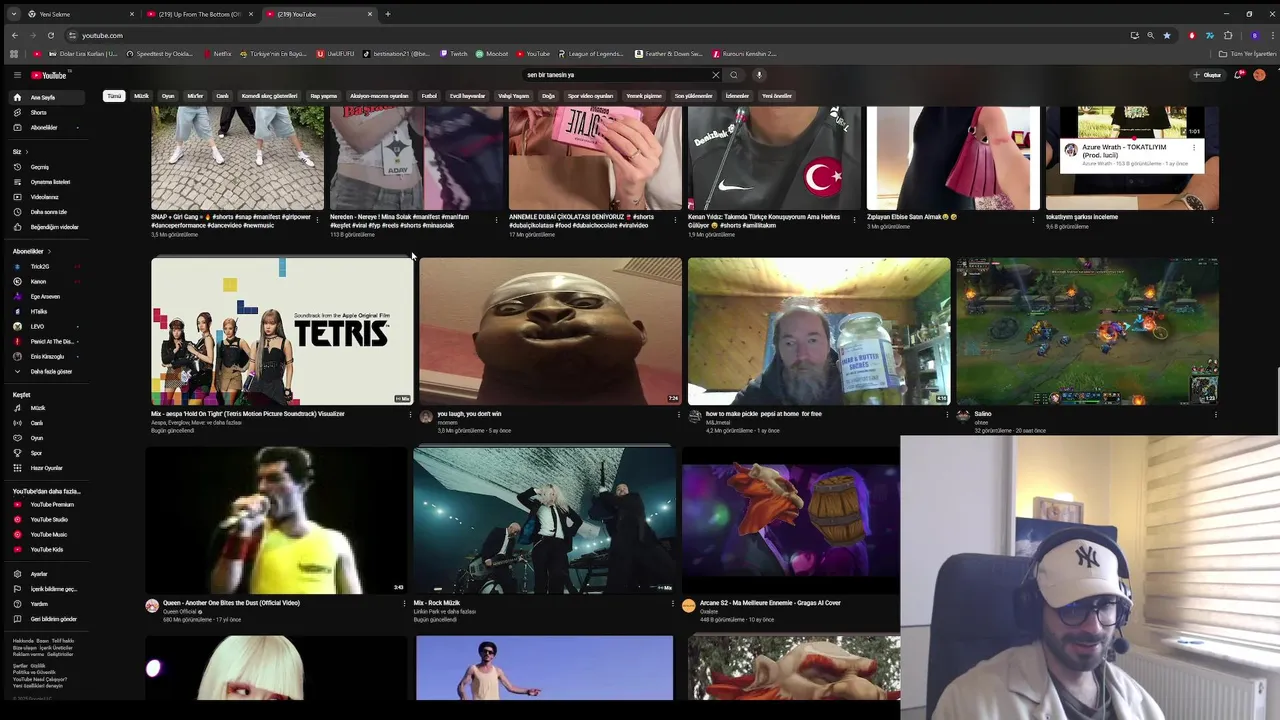Open Tüm Yer İşaretleri bookmarks folder
Image resolution: width=1280 pixels, height=720 pixels.
(x=1247, y=54)
